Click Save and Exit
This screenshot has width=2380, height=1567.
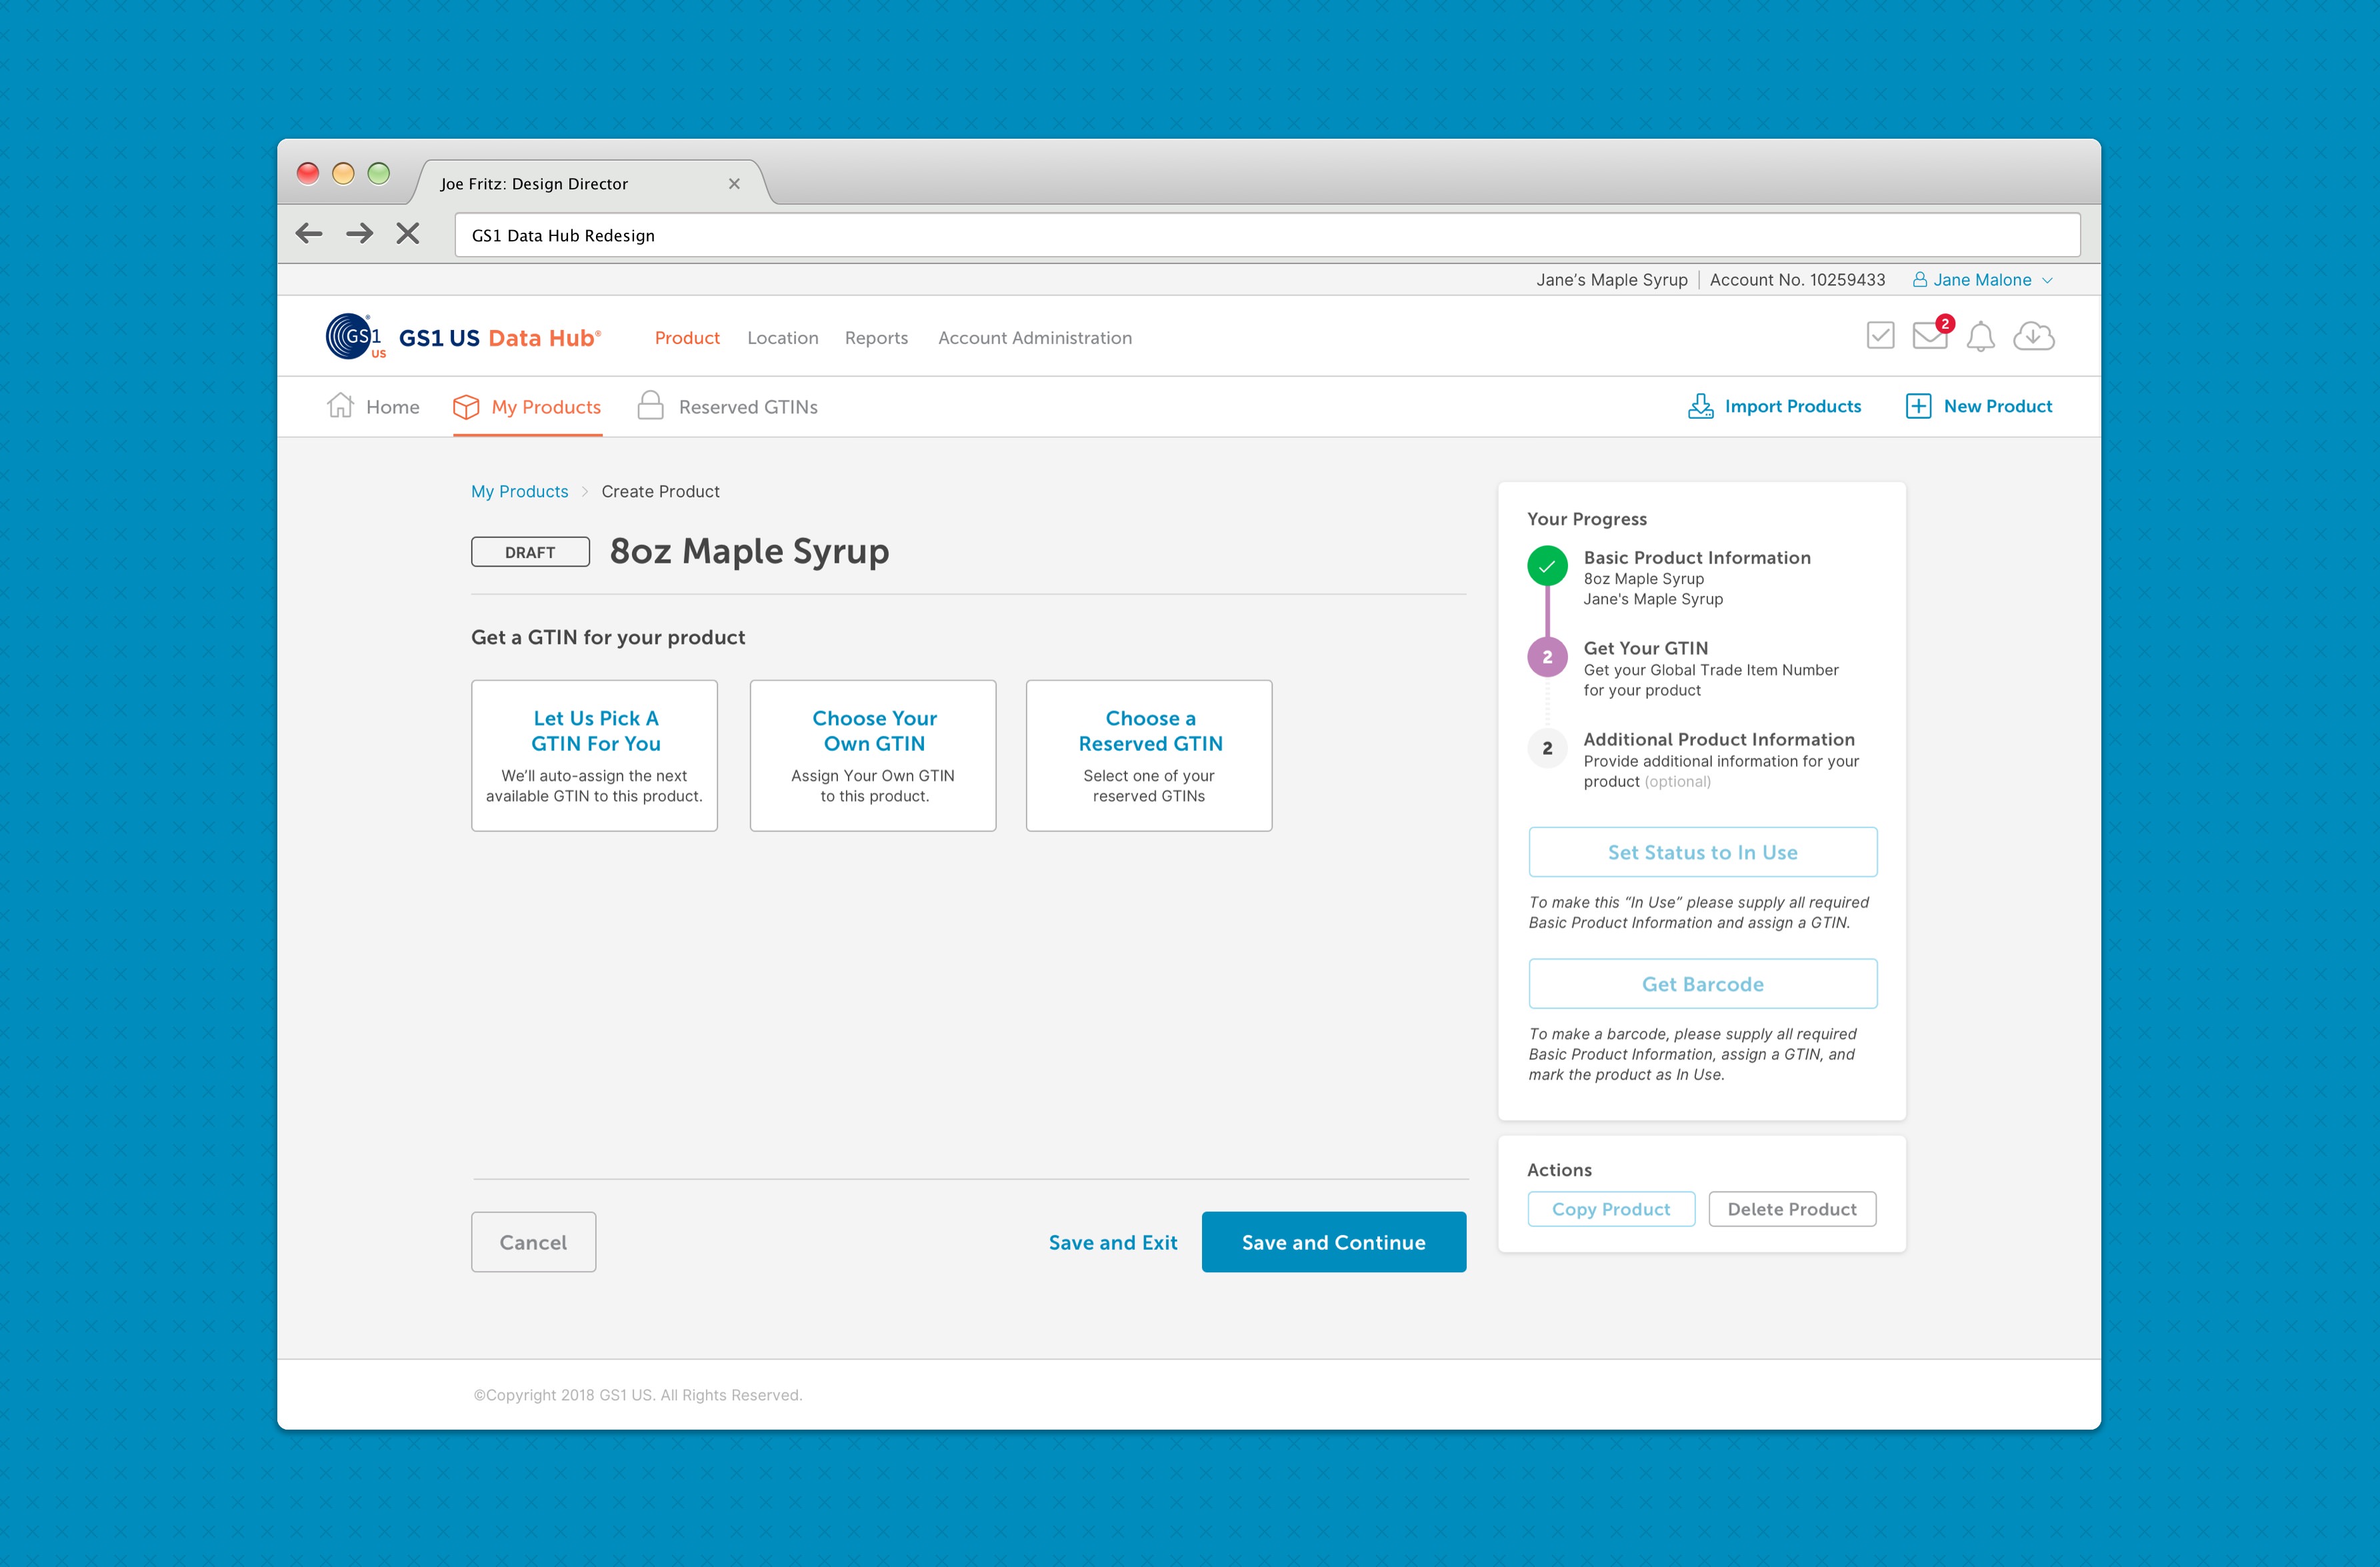pyautogui.click(x=1113, y=1242)
